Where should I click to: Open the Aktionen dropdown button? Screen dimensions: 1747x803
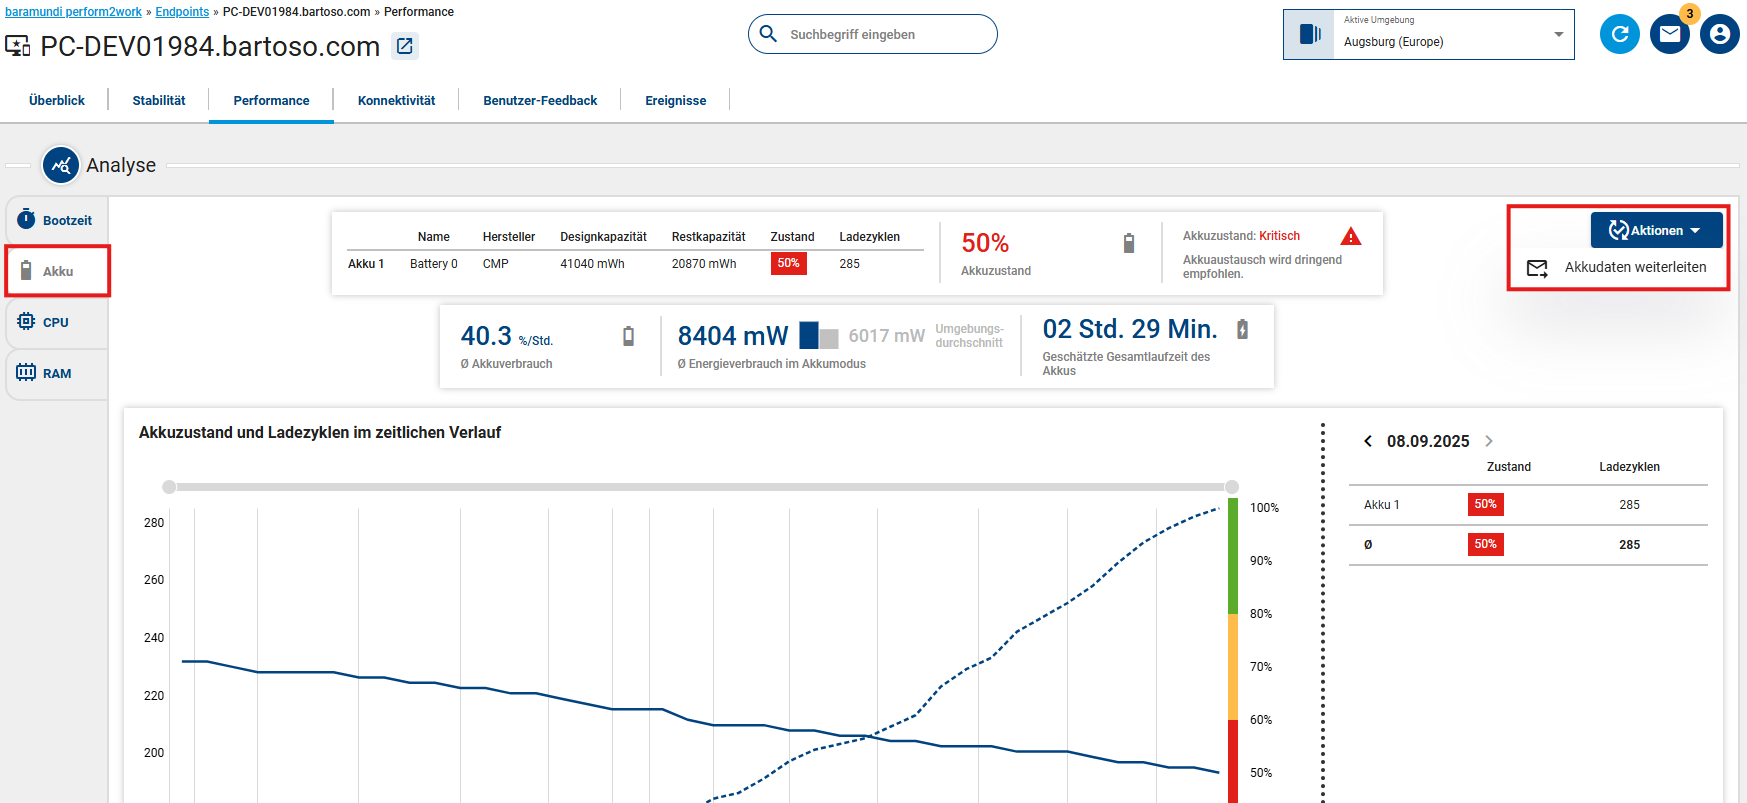(1656, 230)
